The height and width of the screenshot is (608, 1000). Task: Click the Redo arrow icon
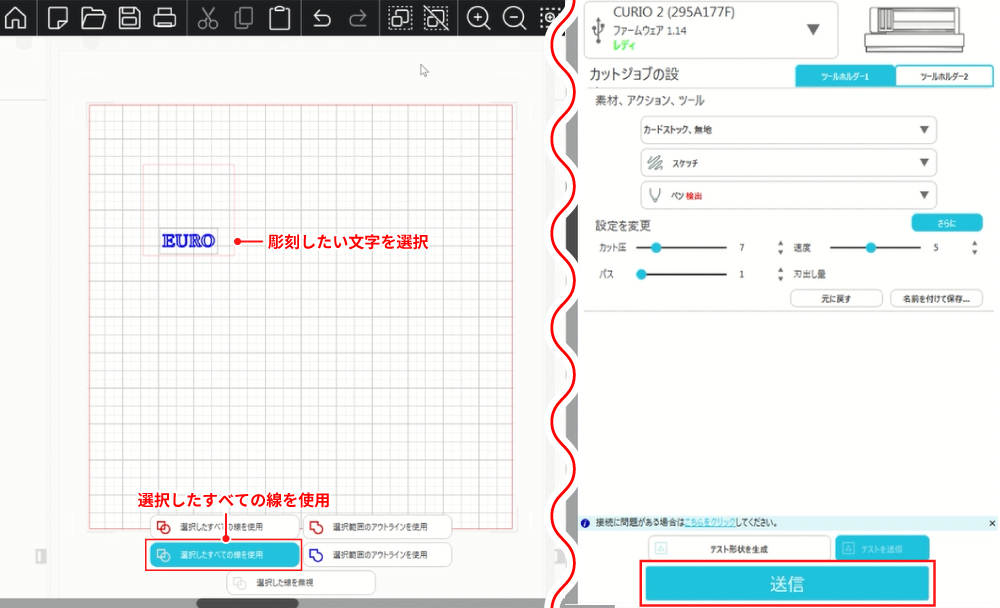point(356,17)
